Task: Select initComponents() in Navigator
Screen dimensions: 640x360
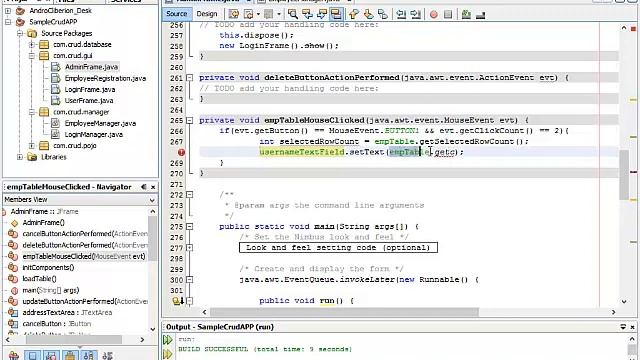Action: pyautogui.click(x=48, y=267)
